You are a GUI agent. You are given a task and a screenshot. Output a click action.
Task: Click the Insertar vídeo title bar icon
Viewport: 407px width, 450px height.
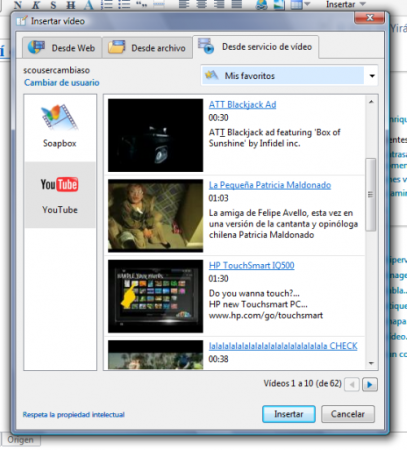[x=22, y=21]
